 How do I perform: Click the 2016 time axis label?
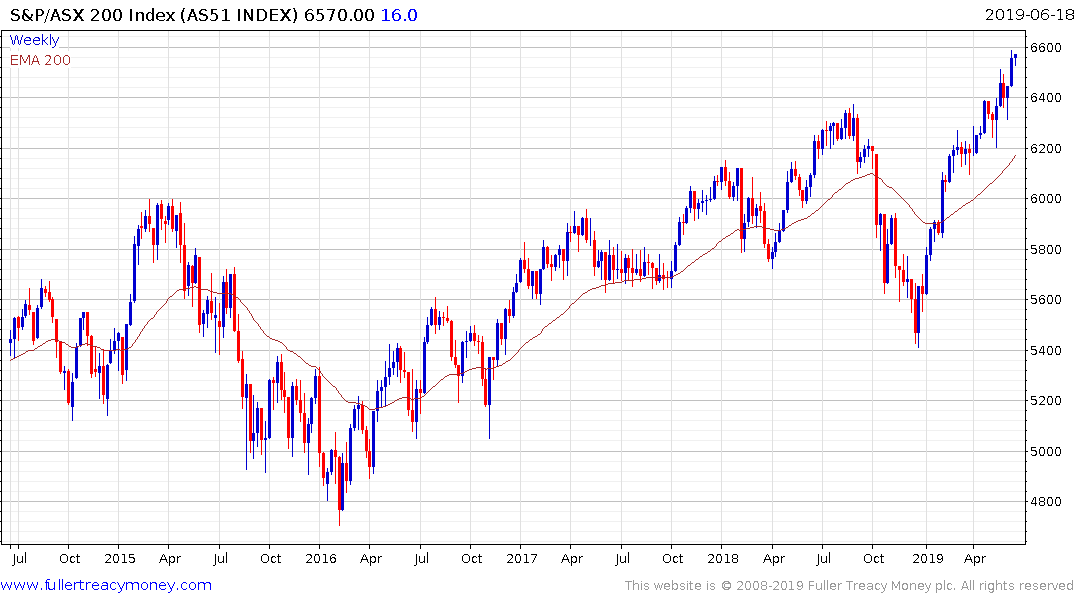[320, 558]
